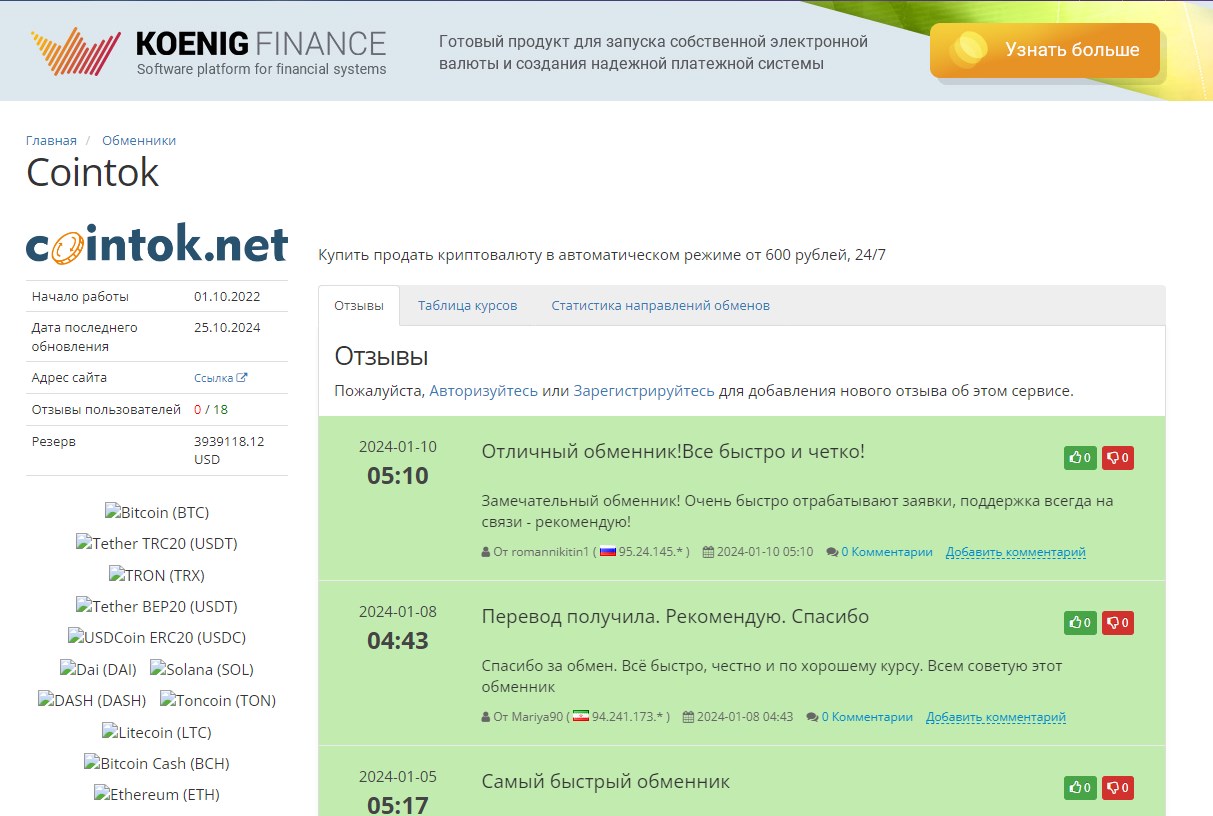Click review title 'Отличный обменник!Все быстро и четко!'

coord(673,451)
